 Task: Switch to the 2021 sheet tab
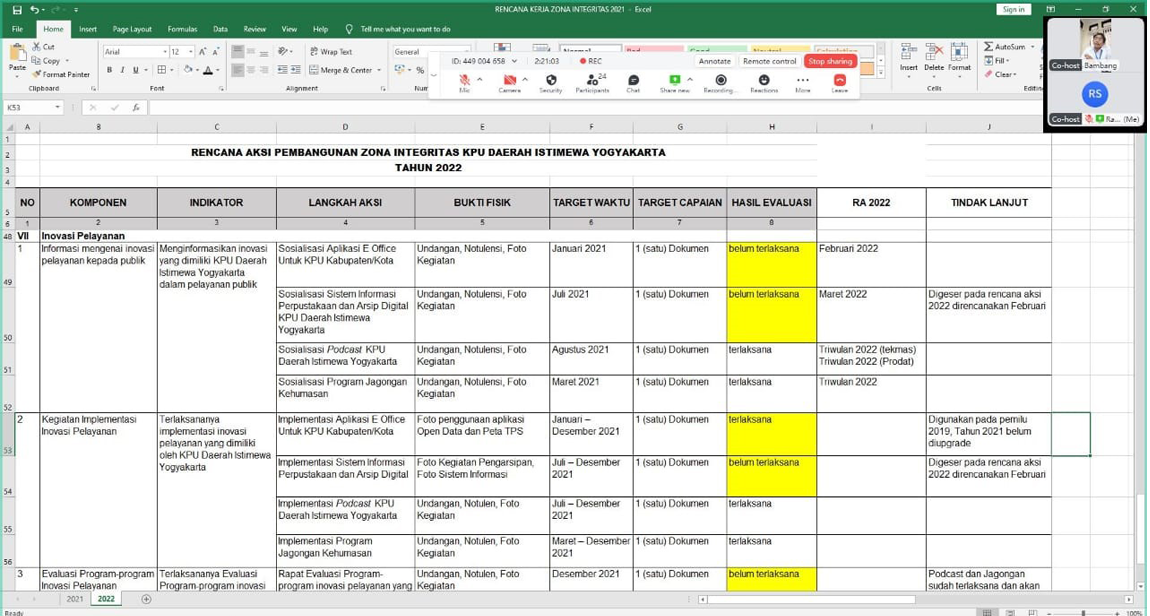(x=75, y=599)
